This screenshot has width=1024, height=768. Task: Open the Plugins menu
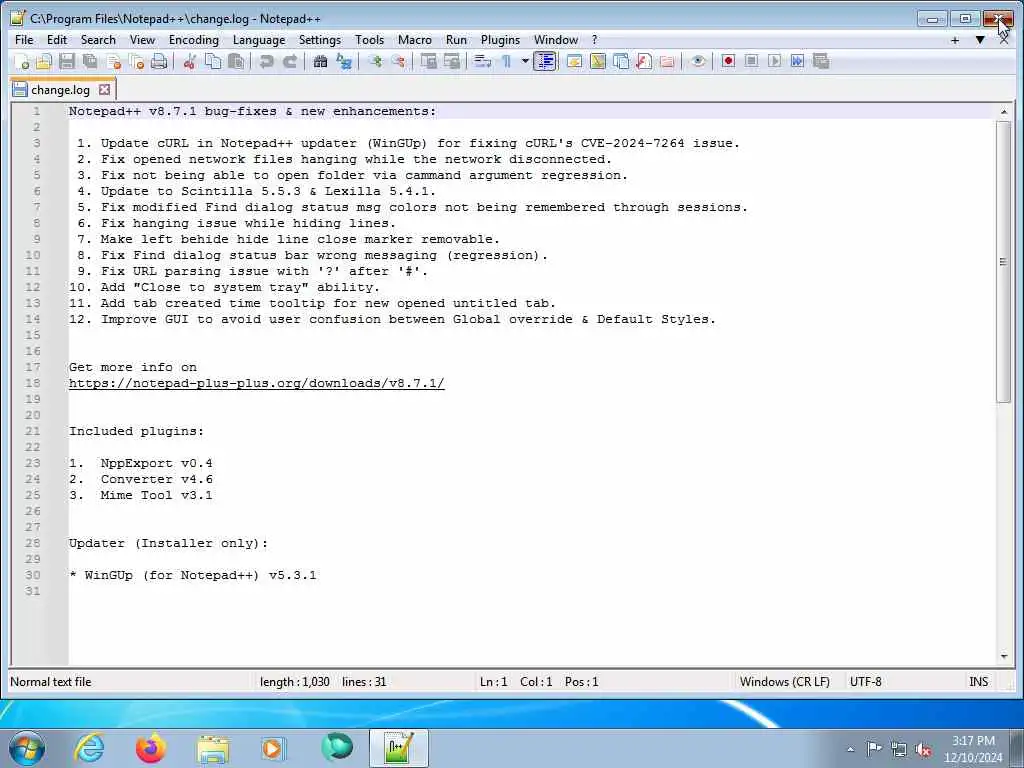pos(500,40)
